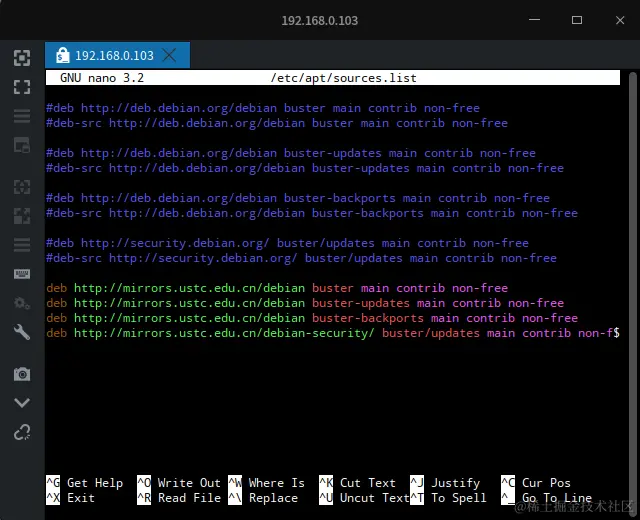The image size is (640, 520).
Task: Click the '#deb http://security.debian.org/' line
Action: pyautogui.click(x=287, y=243)
